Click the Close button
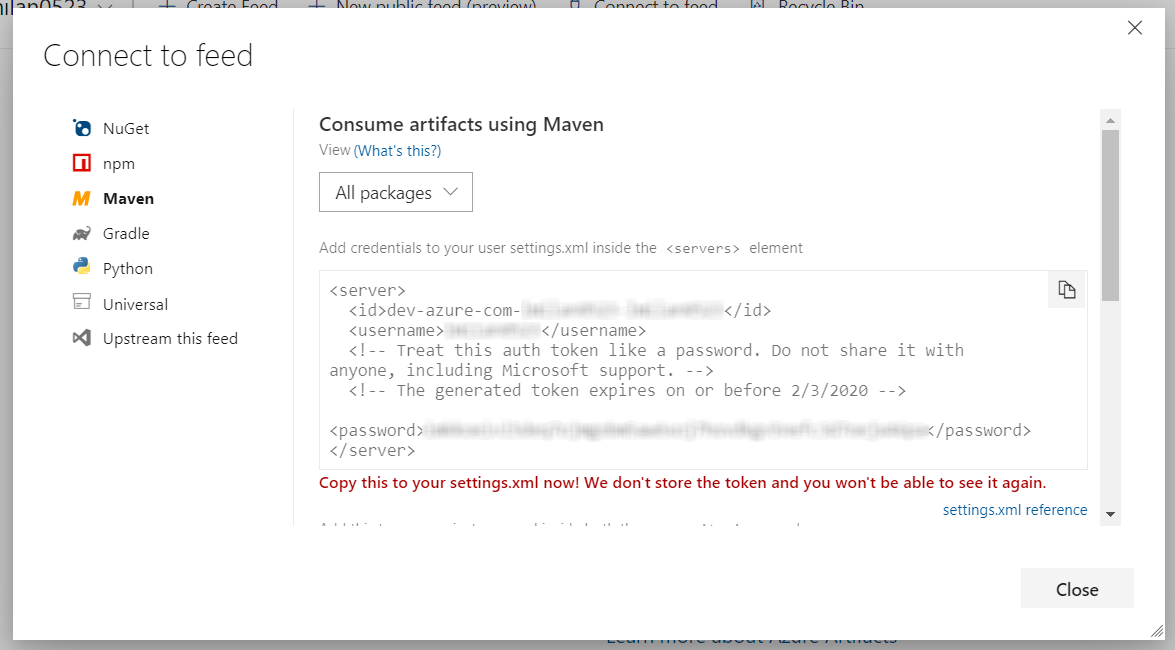1175x650 pixels. tap(1077, 589)
